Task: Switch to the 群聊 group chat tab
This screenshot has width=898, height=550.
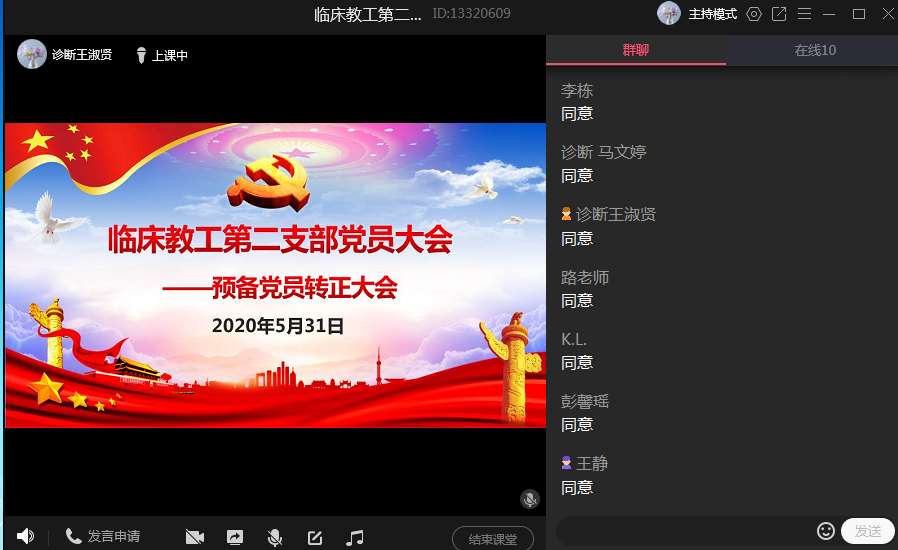Action: [x=636, y=50]
